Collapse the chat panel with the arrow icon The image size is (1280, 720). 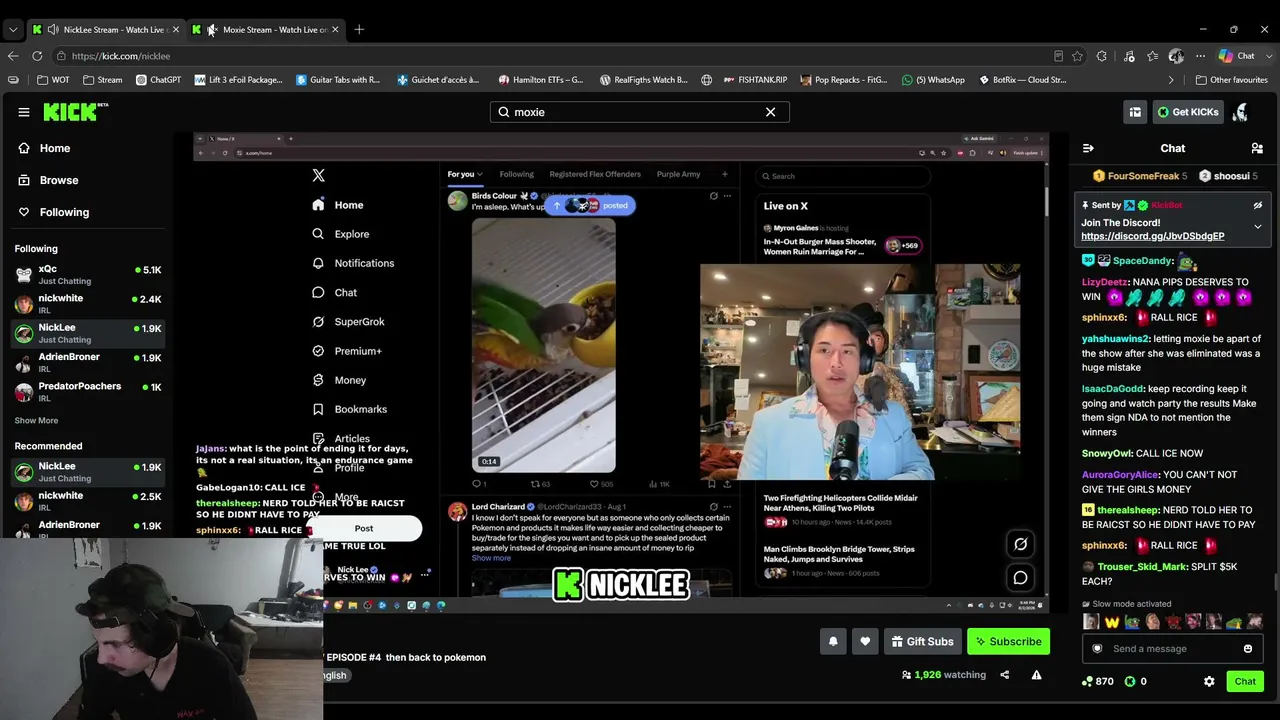pos(1088,148)
